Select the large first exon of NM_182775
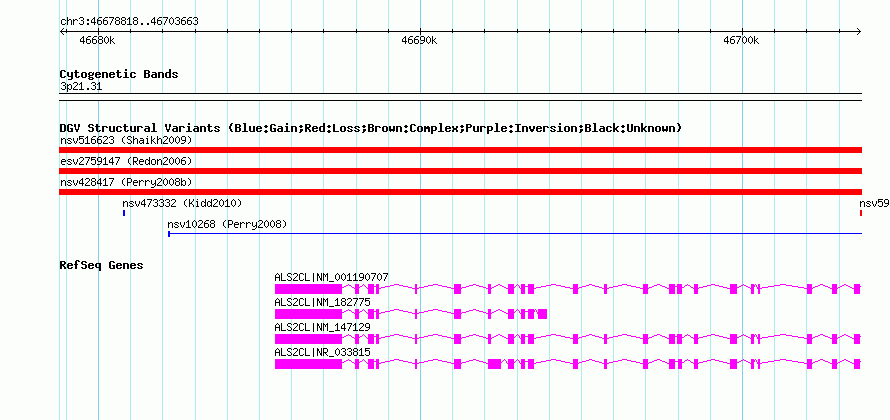The image size is (890, 420). [308, 314]
